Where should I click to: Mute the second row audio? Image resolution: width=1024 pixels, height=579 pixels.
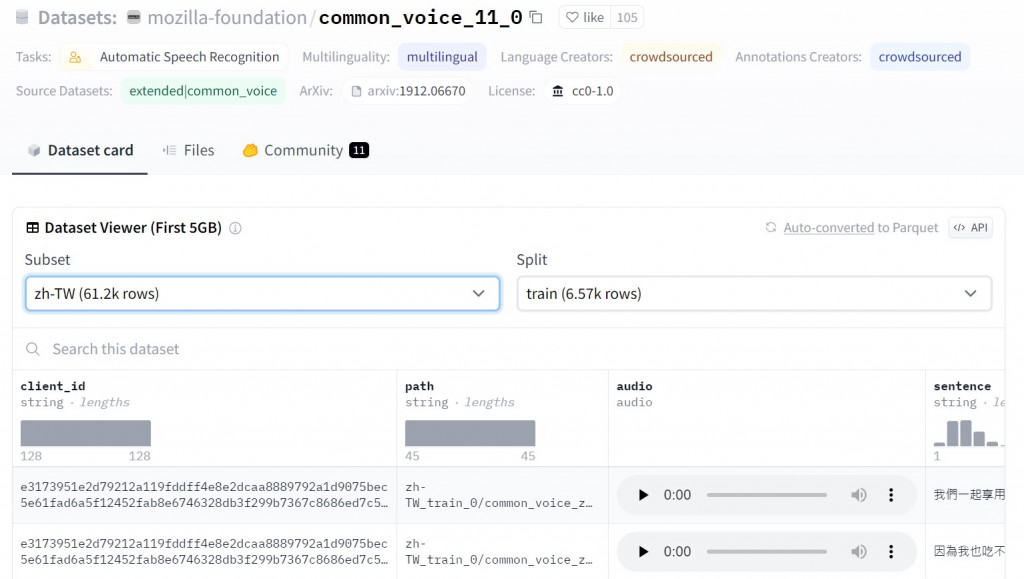(x=859, y=552)
